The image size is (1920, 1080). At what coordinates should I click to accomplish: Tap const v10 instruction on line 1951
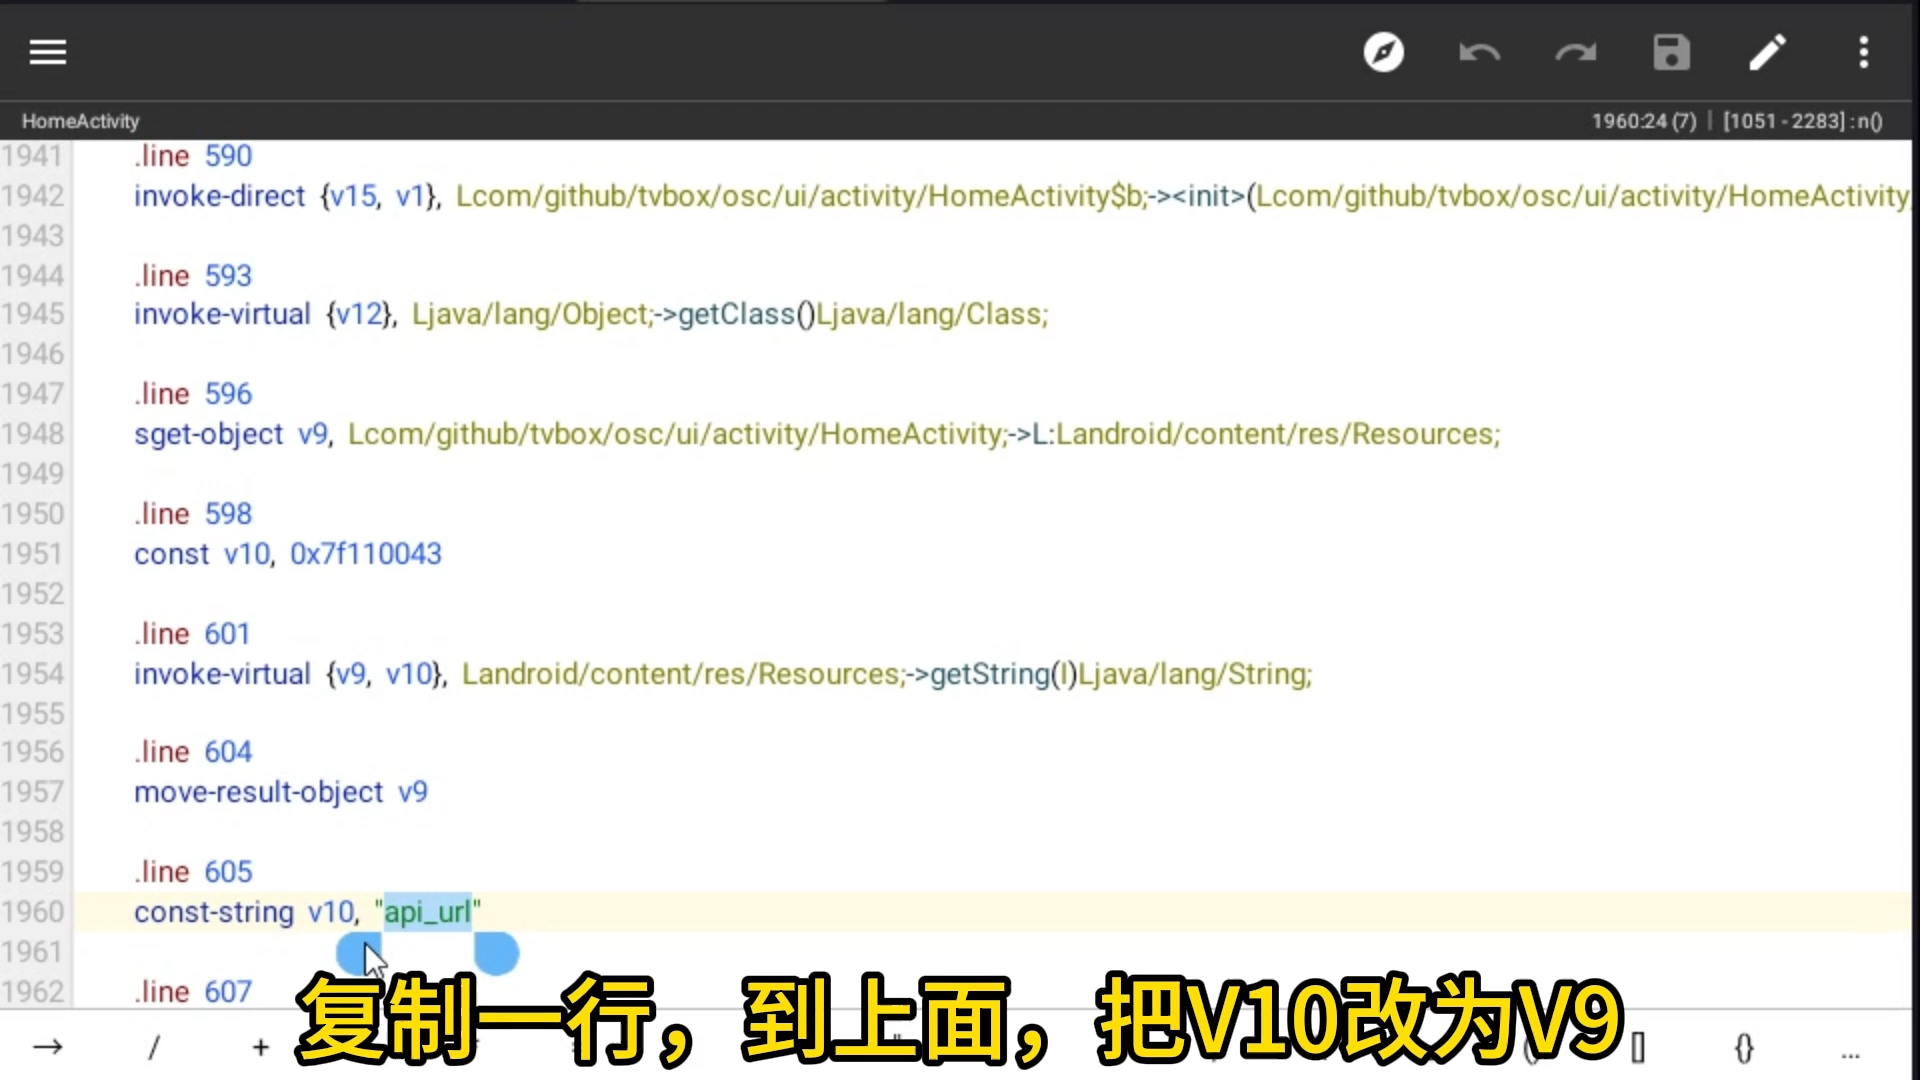point(204,553)
